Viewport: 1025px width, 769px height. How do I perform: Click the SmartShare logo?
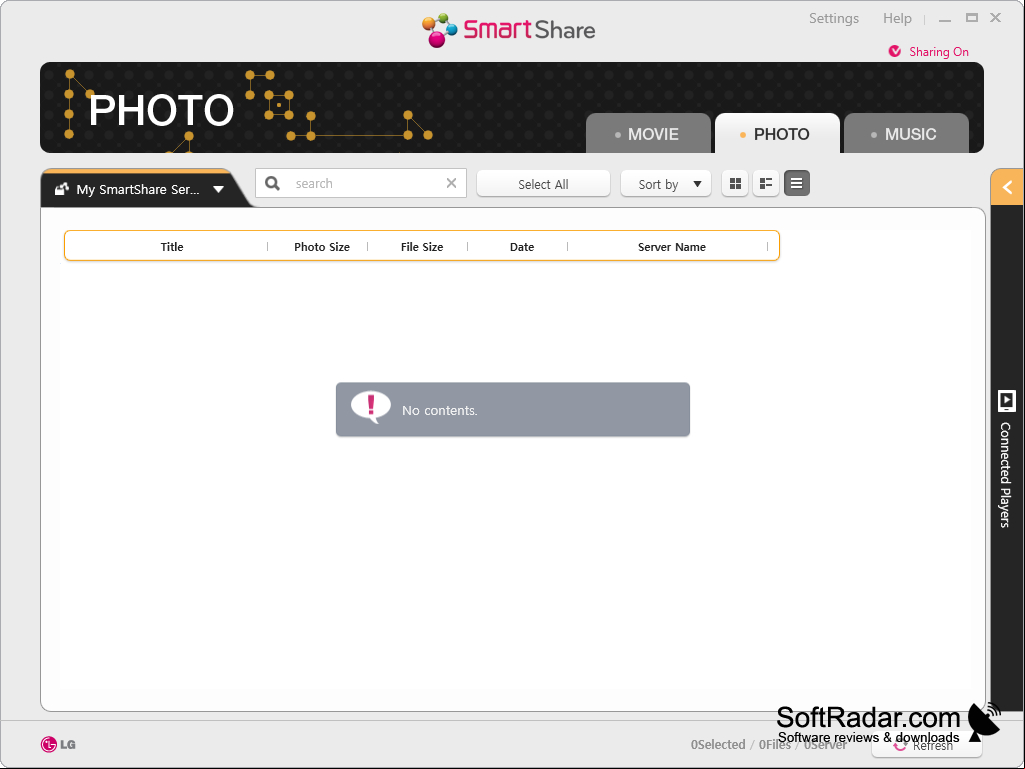click(509, 30)
